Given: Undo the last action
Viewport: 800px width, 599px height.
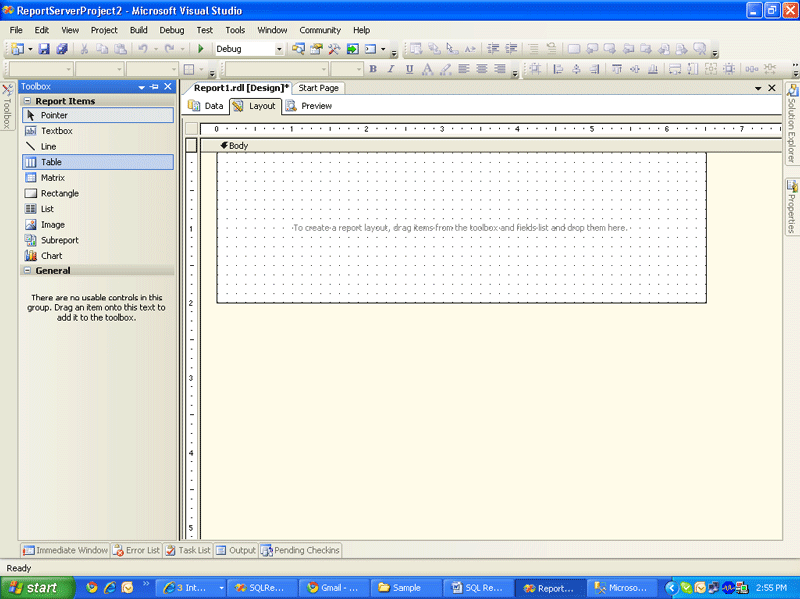Looking at the screenshot, I should [143, 49].
